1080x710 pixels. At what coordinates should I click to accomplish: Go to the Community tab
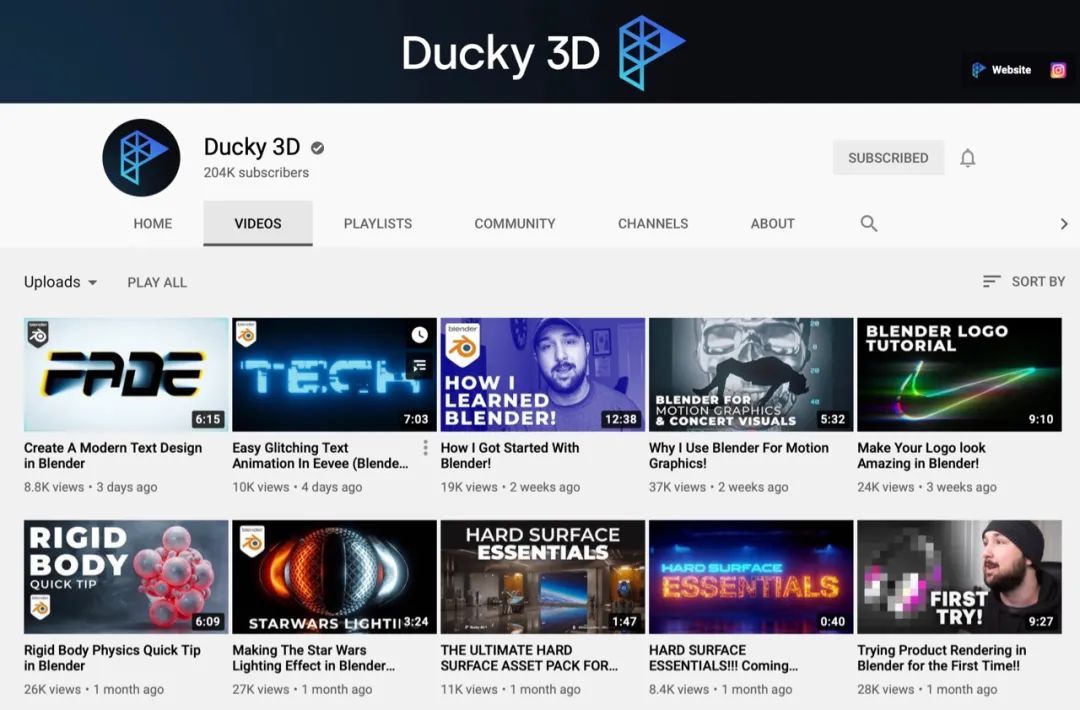click(x=515, y=224)
